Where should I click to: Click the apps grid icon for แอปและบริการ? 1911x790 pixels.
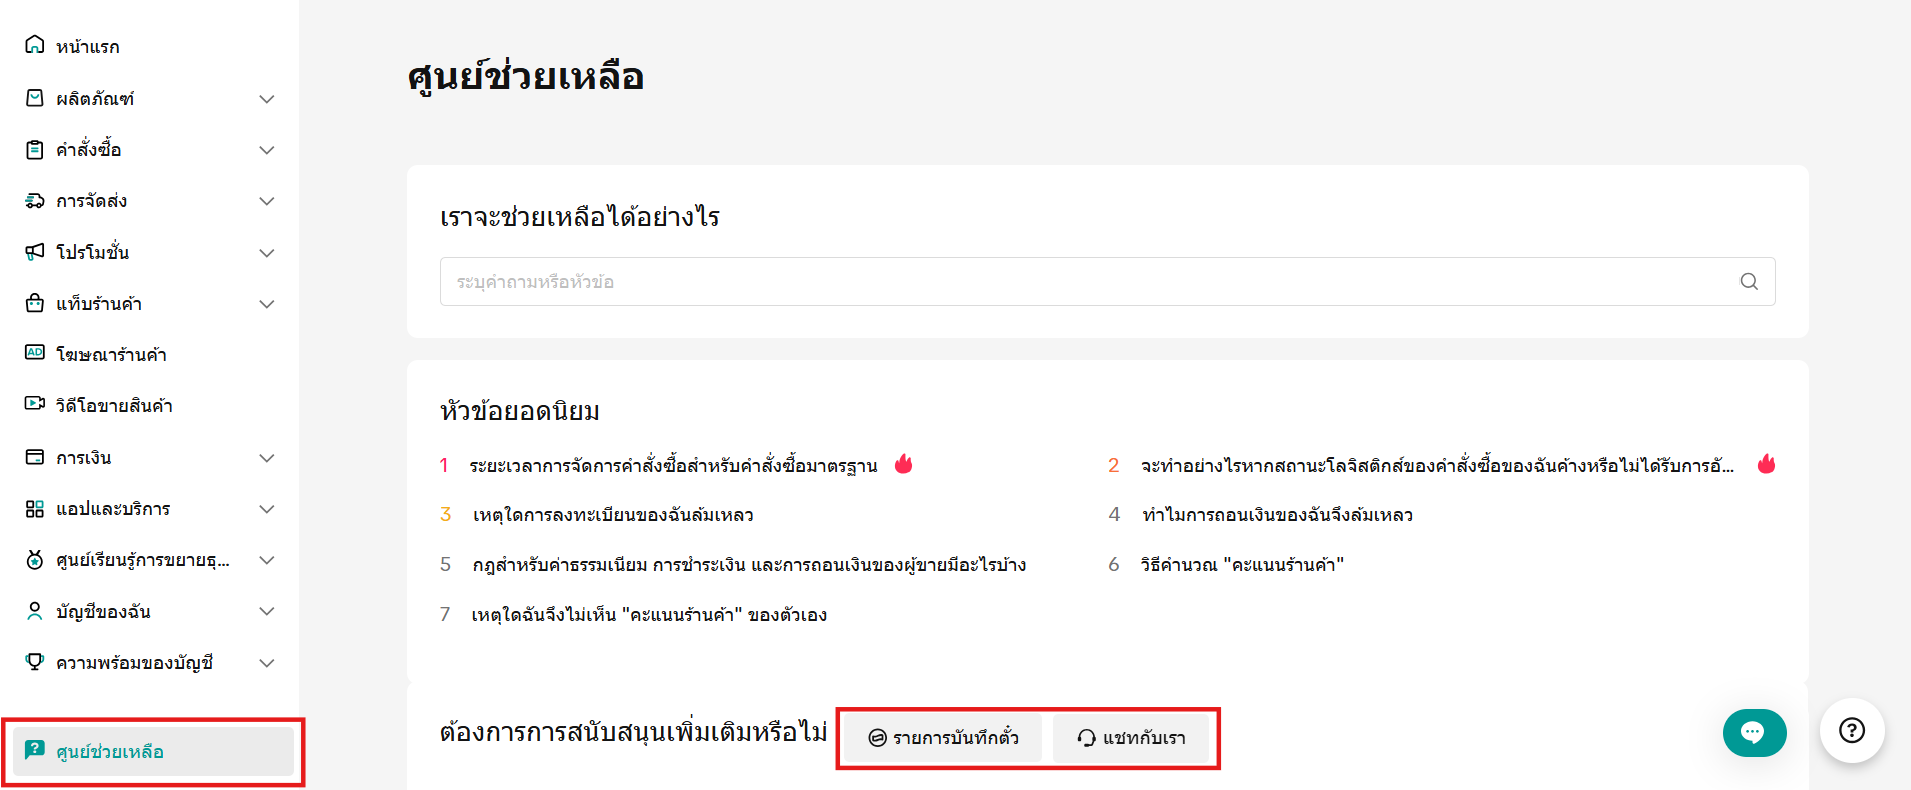[x=35, y=509]
